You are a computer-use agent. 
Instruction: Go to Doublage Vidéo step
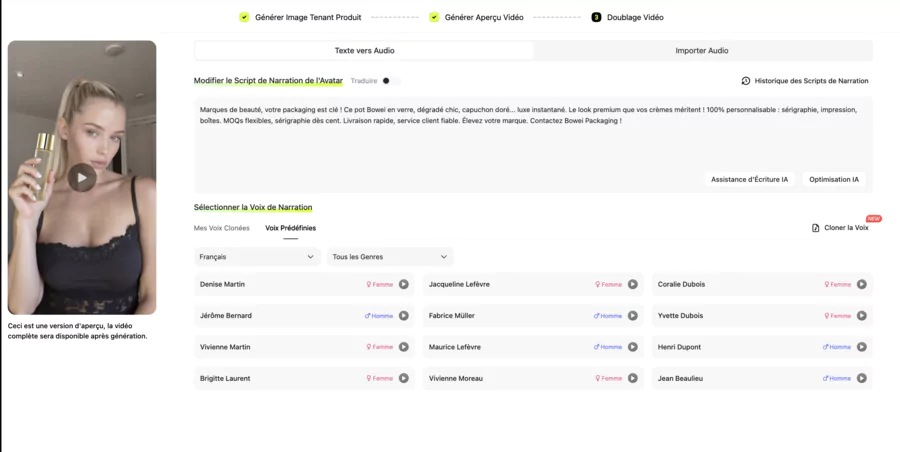coord(635,17)
